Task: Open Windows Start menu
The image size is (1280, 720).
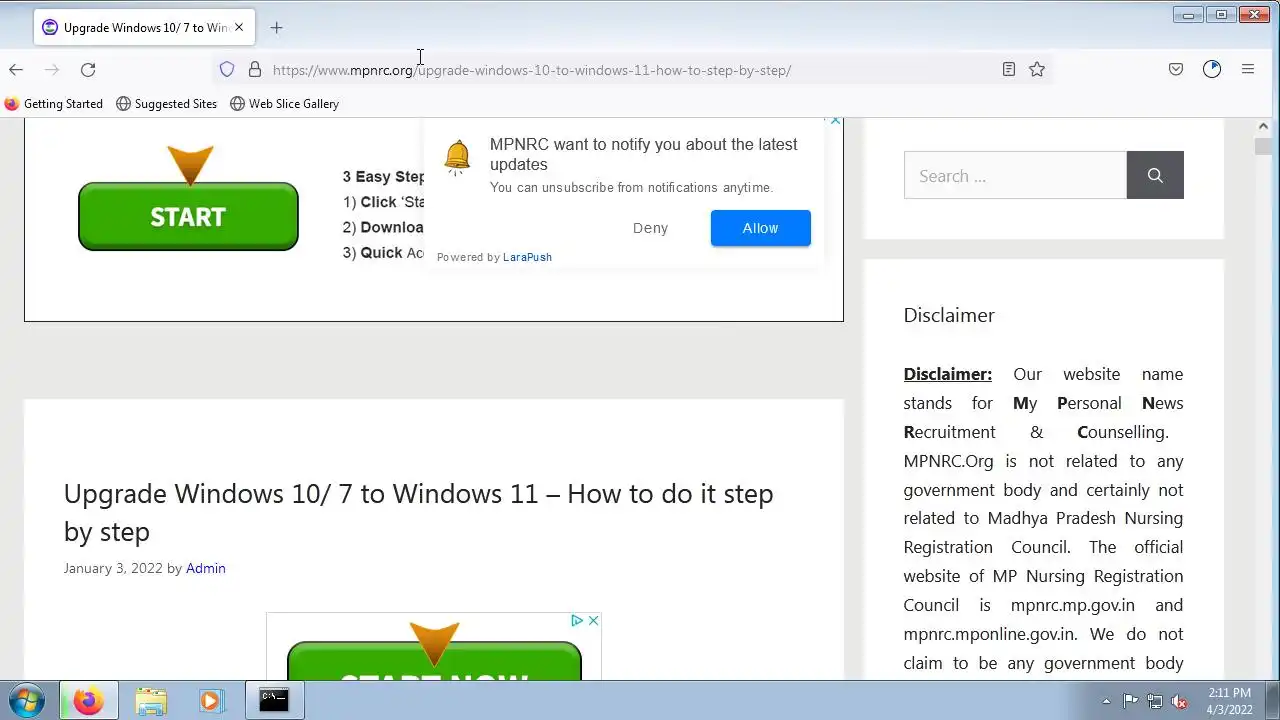Action: coord(27,700)
